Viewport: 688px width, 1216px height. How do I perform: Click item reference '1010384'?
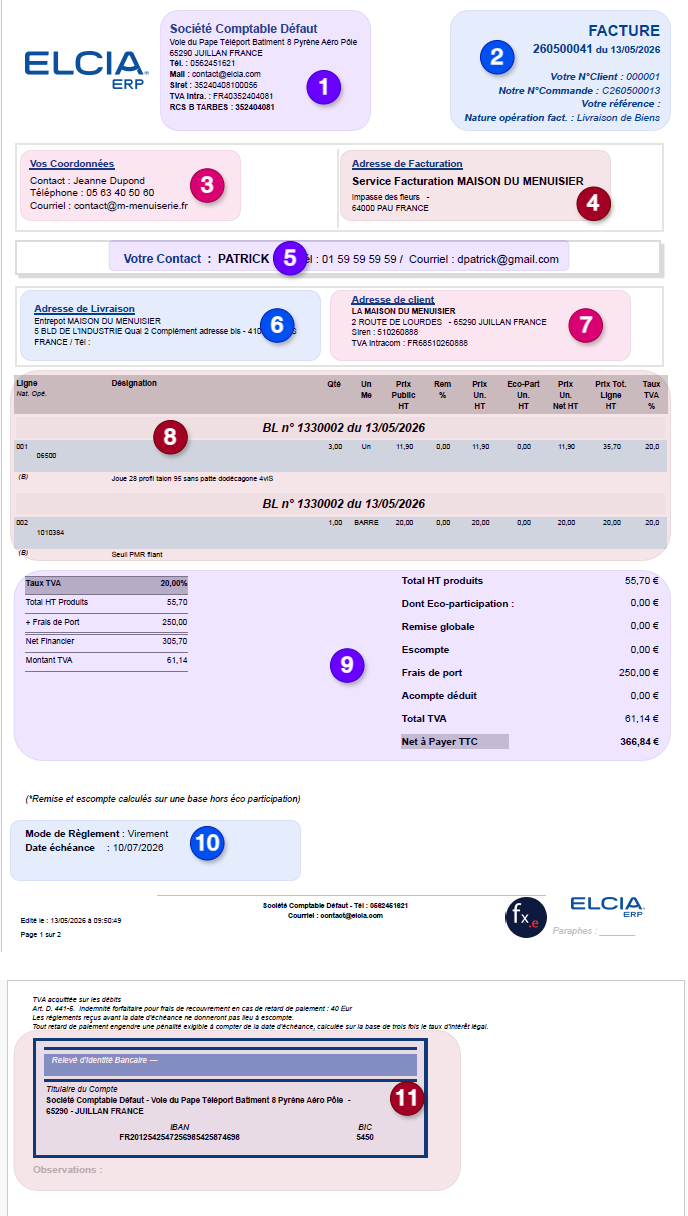pyautogui.click(x=50, y=532)
